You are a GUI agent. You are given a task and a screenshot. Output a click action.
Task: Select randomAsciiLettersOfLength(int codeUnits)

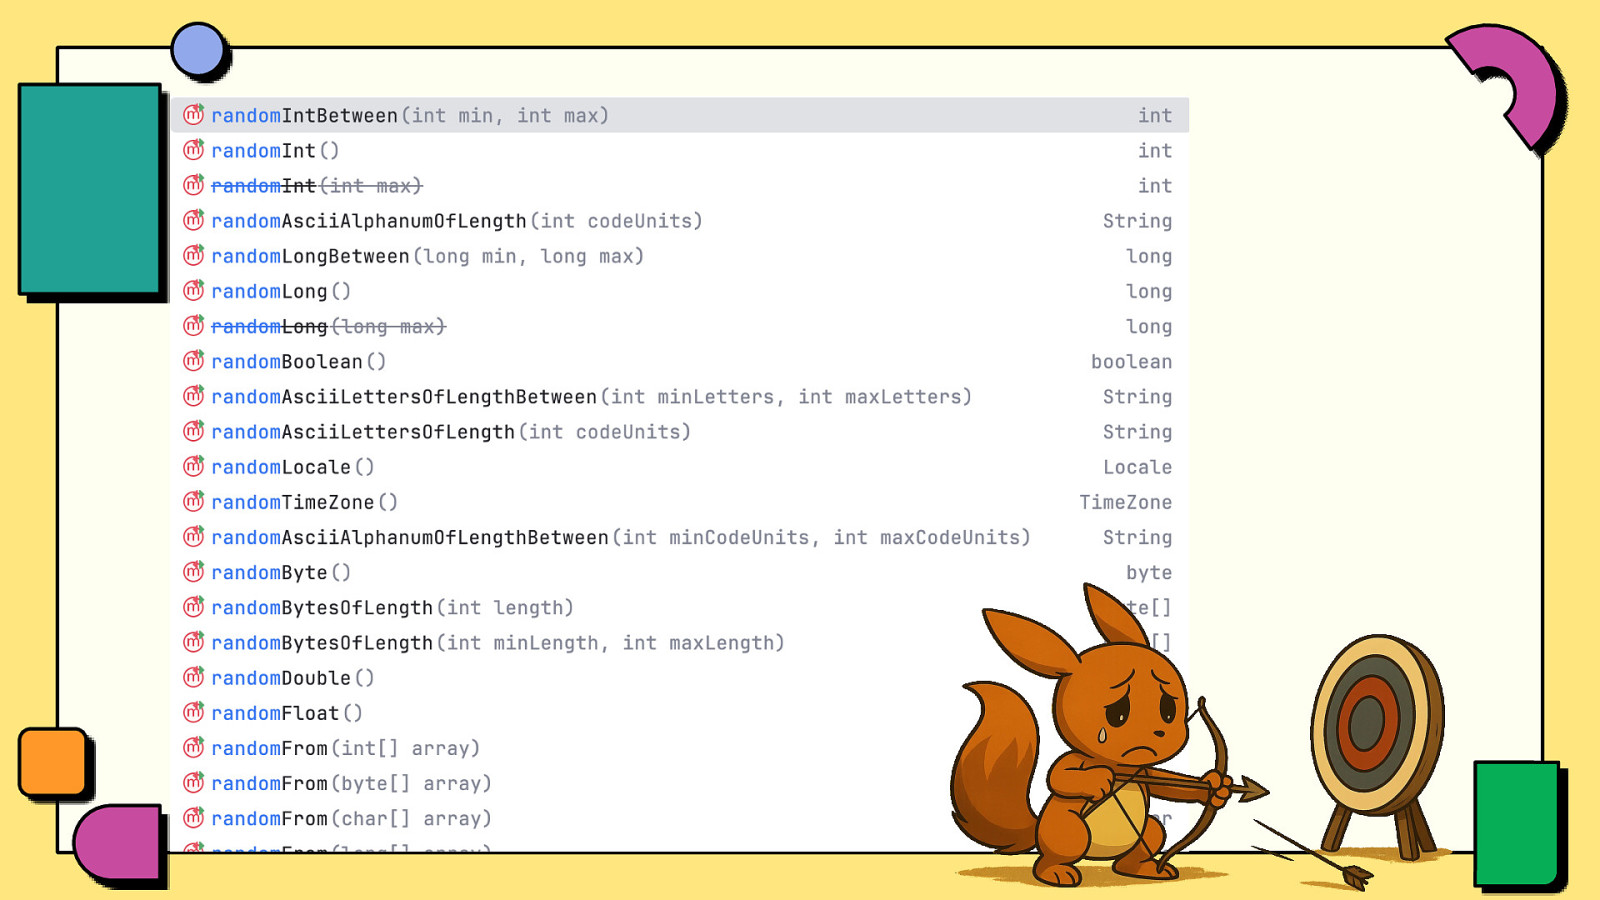click(x=680, y=432)
